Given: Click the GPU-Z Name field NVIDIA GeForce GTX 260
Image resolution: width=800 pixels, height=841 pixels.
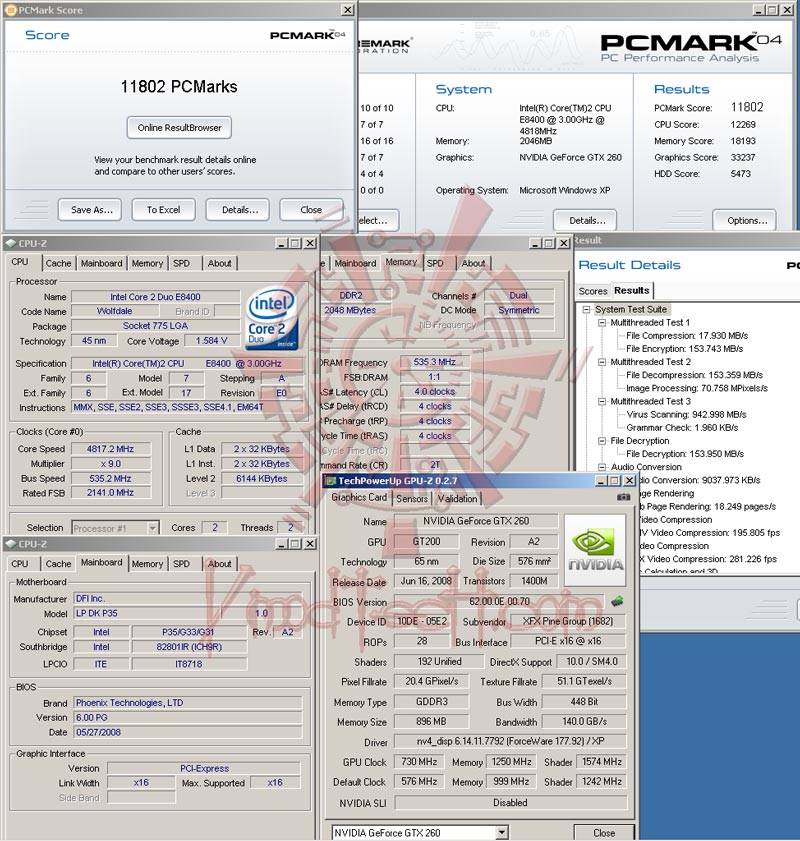Looking at the screenshot, I should [476, 521].
